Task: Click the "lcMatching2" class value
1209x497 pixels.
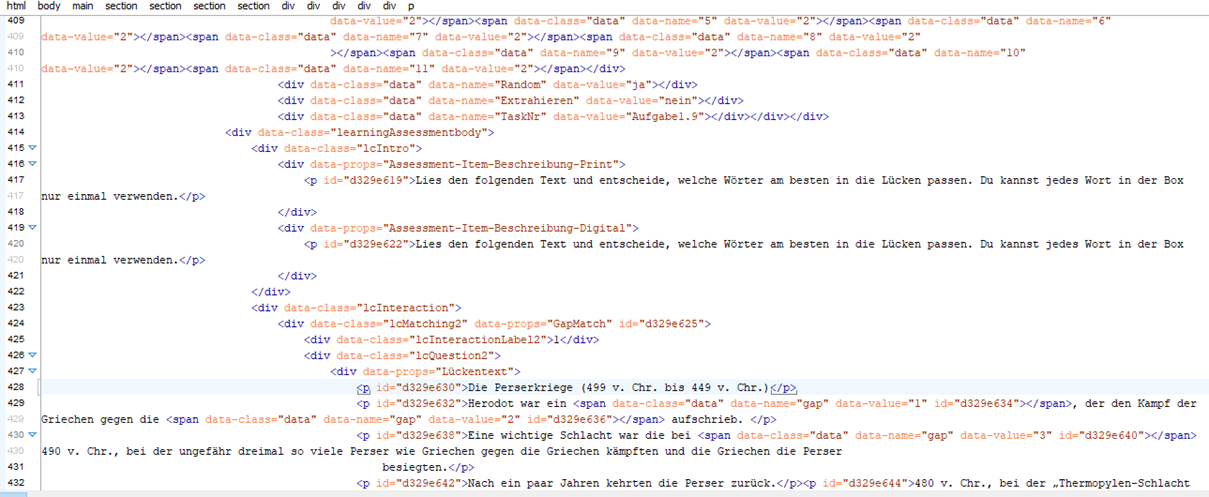Action: point(425,323)
